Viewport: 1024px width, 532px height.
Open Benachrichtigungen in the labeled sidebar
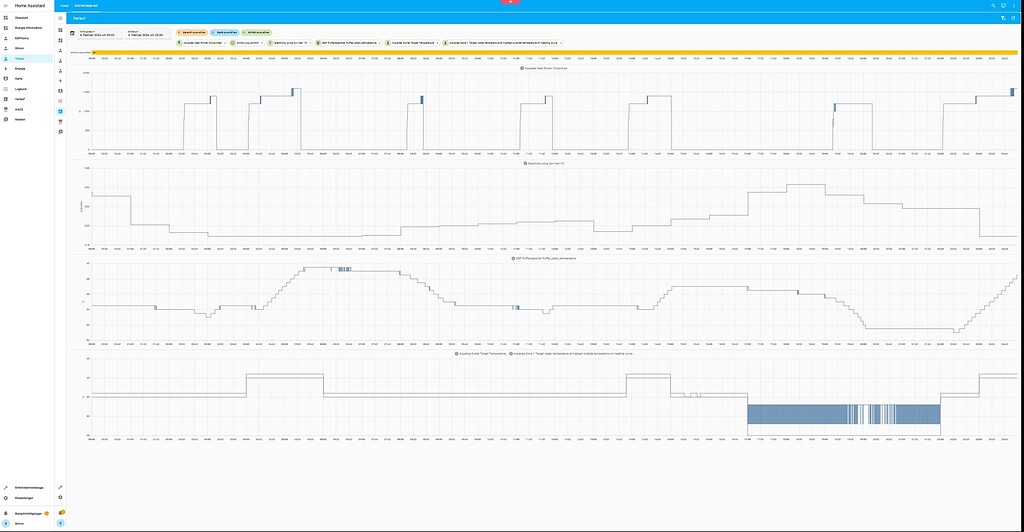tap(27, 514)
